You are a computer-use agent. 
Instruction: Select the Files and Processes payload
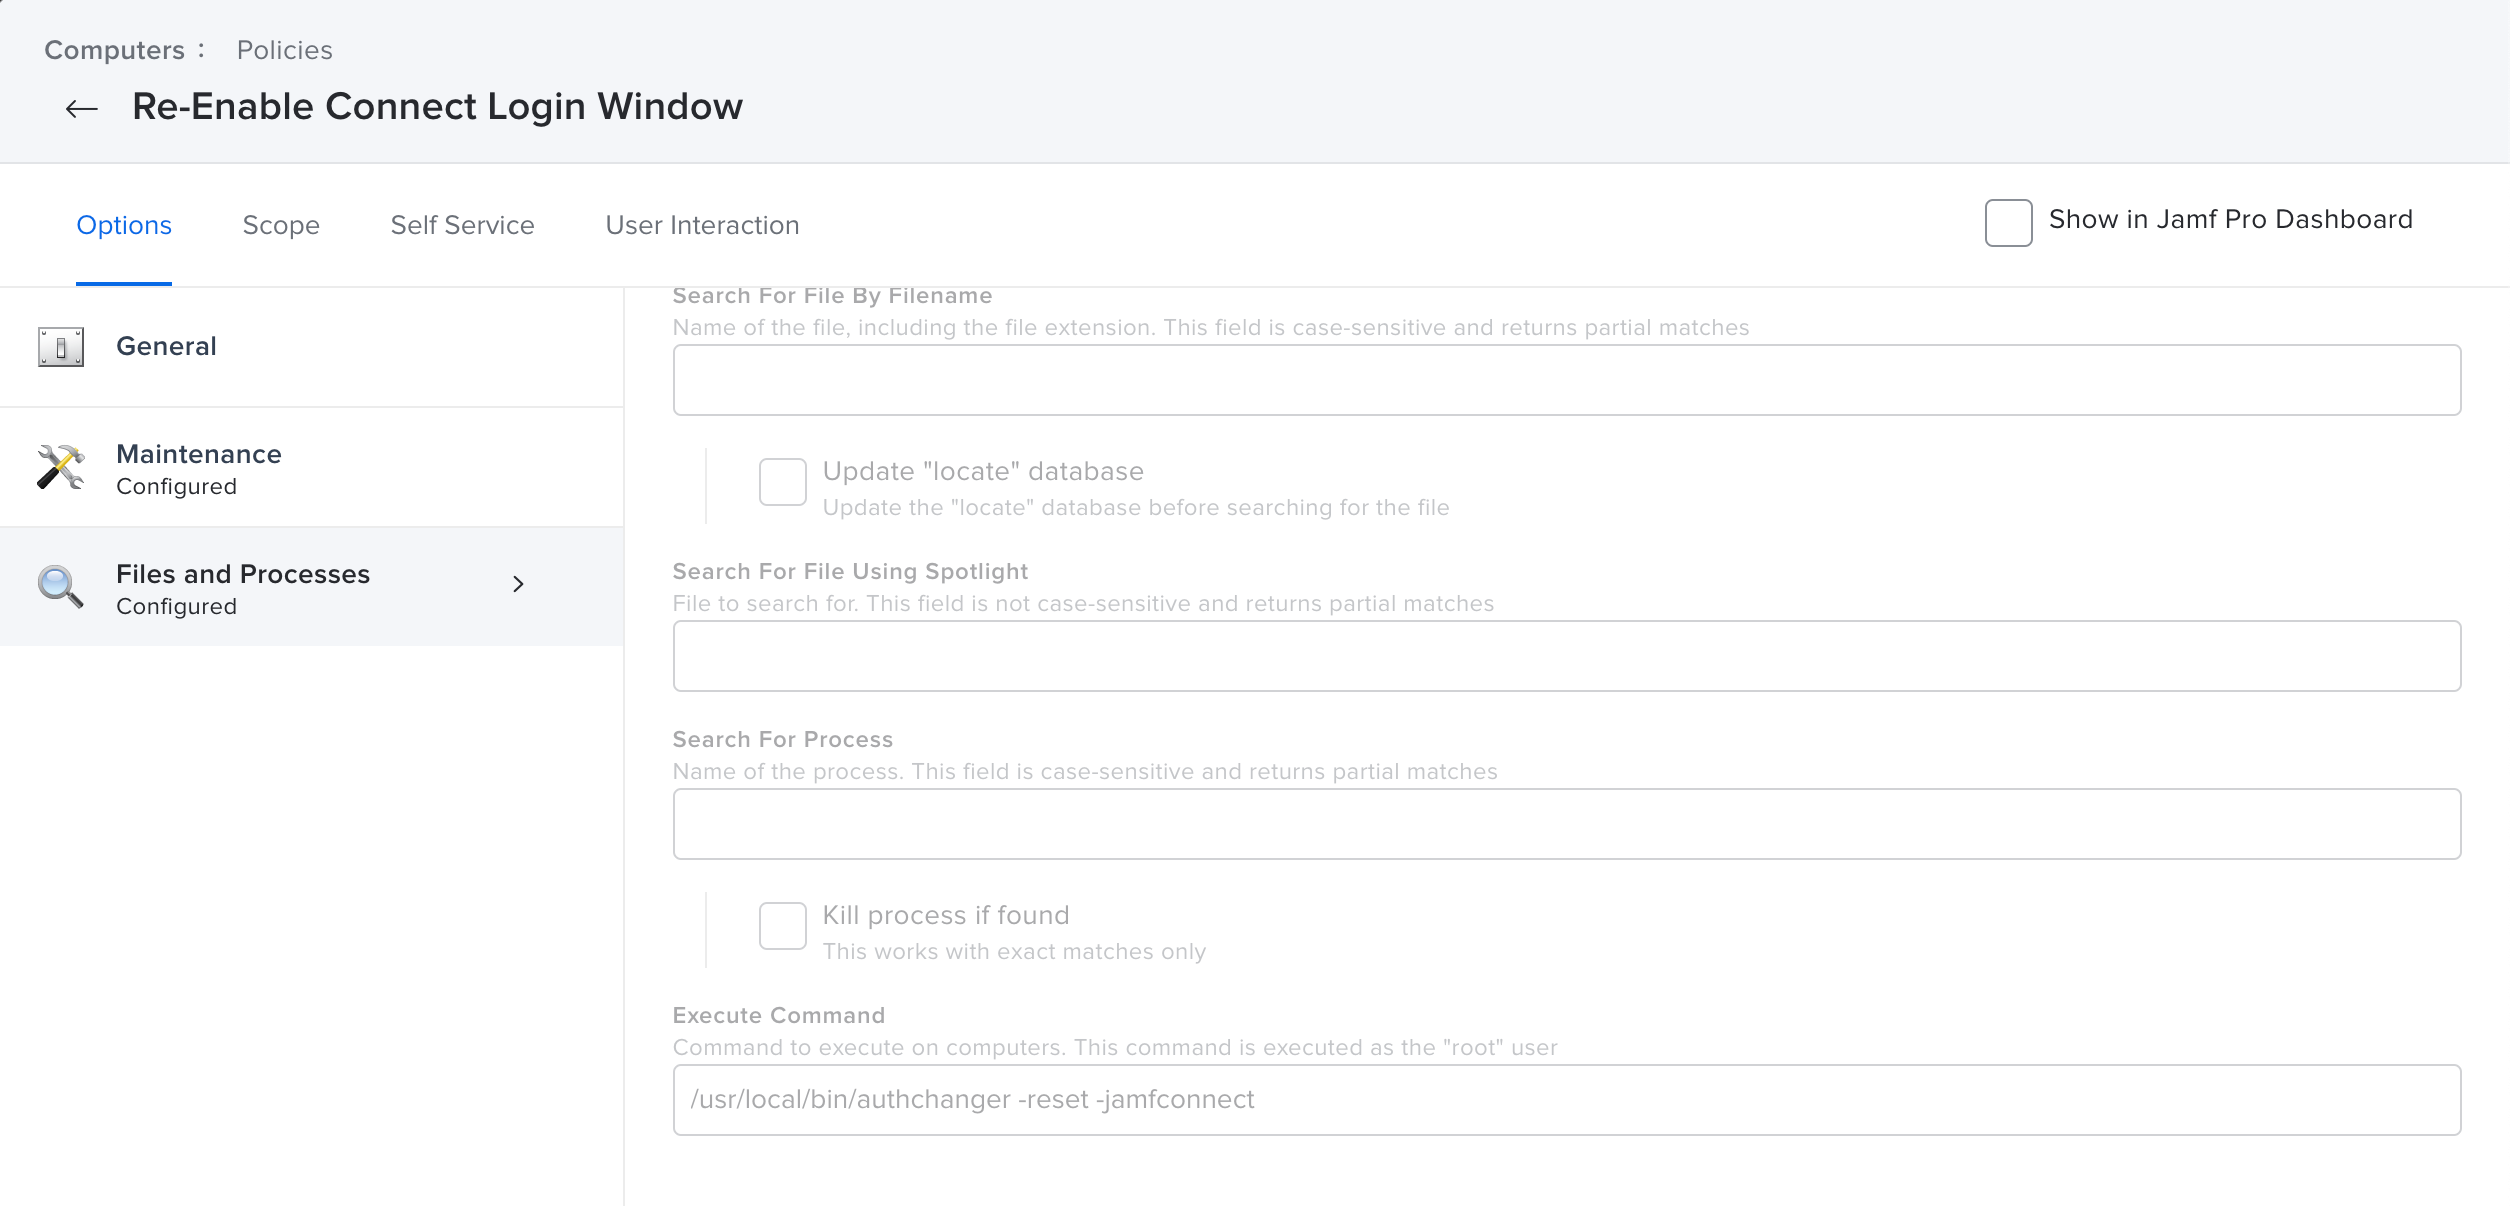click(312, 587)
